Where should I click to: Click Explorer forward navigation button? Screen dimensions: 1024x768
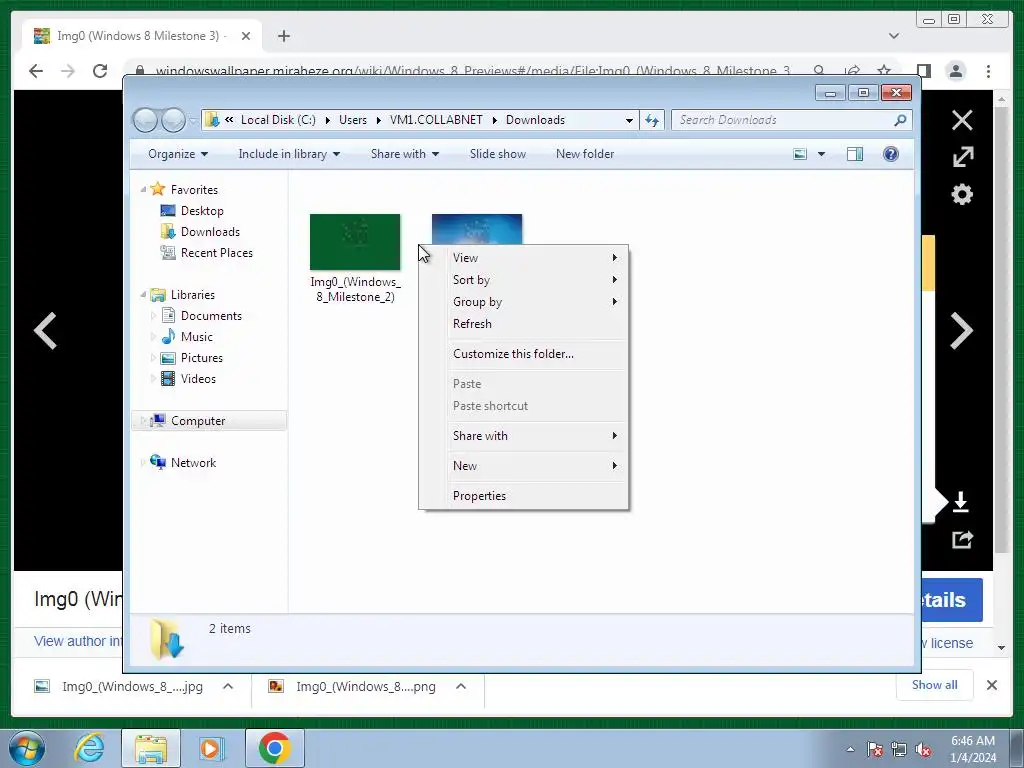coord(173,120)
